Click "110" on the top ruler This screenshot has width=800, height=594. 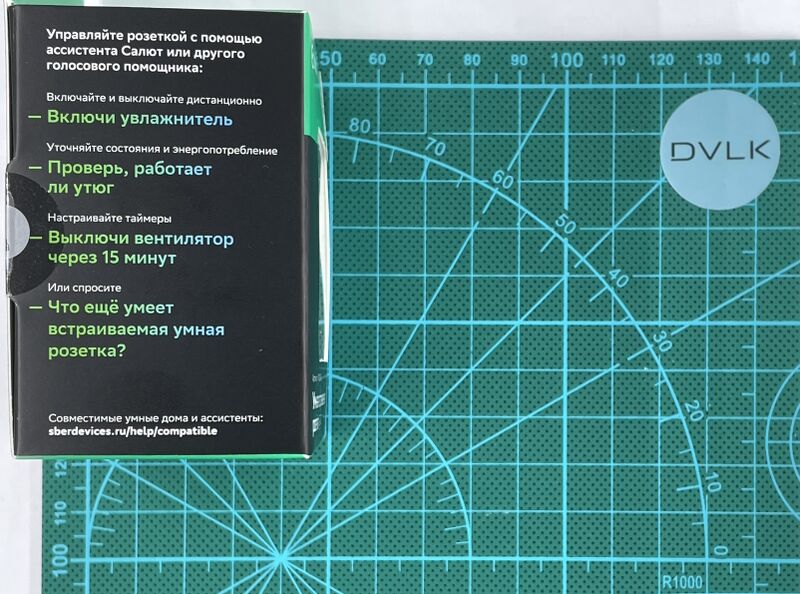613,60
